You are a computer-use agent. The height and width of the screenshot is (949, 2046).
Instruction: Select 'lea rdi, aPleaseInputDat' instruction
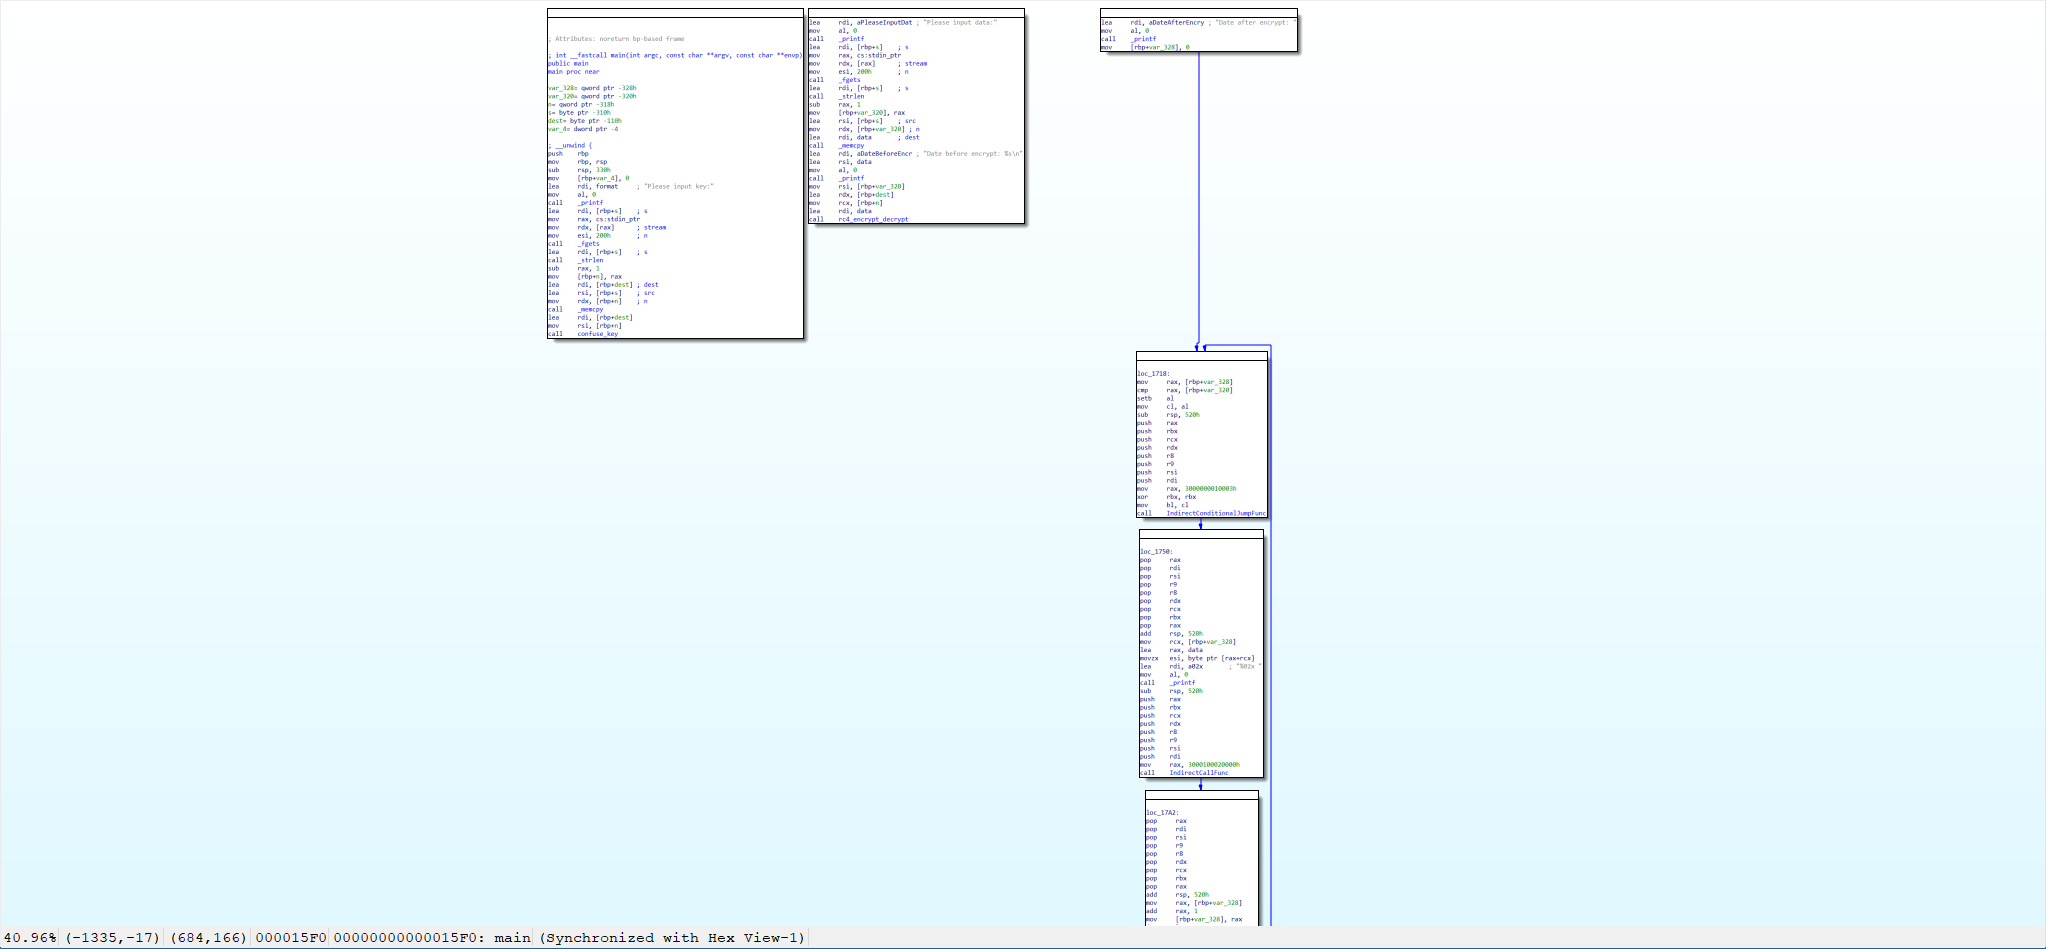click(x=903, y=22)
